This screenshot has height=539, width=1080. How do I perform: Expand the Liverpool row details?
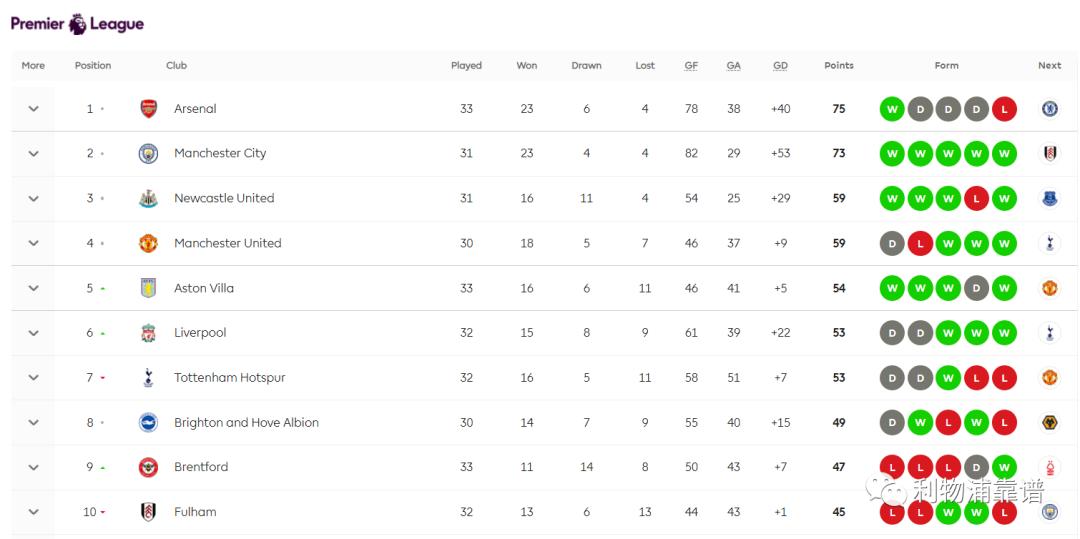point(33,333)
